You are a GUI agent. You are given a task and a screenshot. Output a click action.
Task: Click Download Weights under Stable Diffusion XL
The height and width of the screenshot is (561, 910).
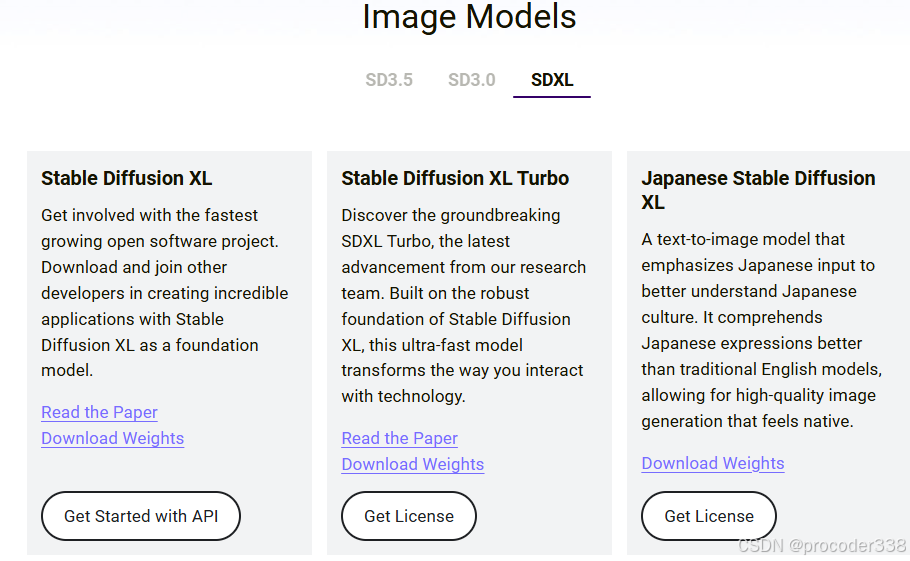113,438
